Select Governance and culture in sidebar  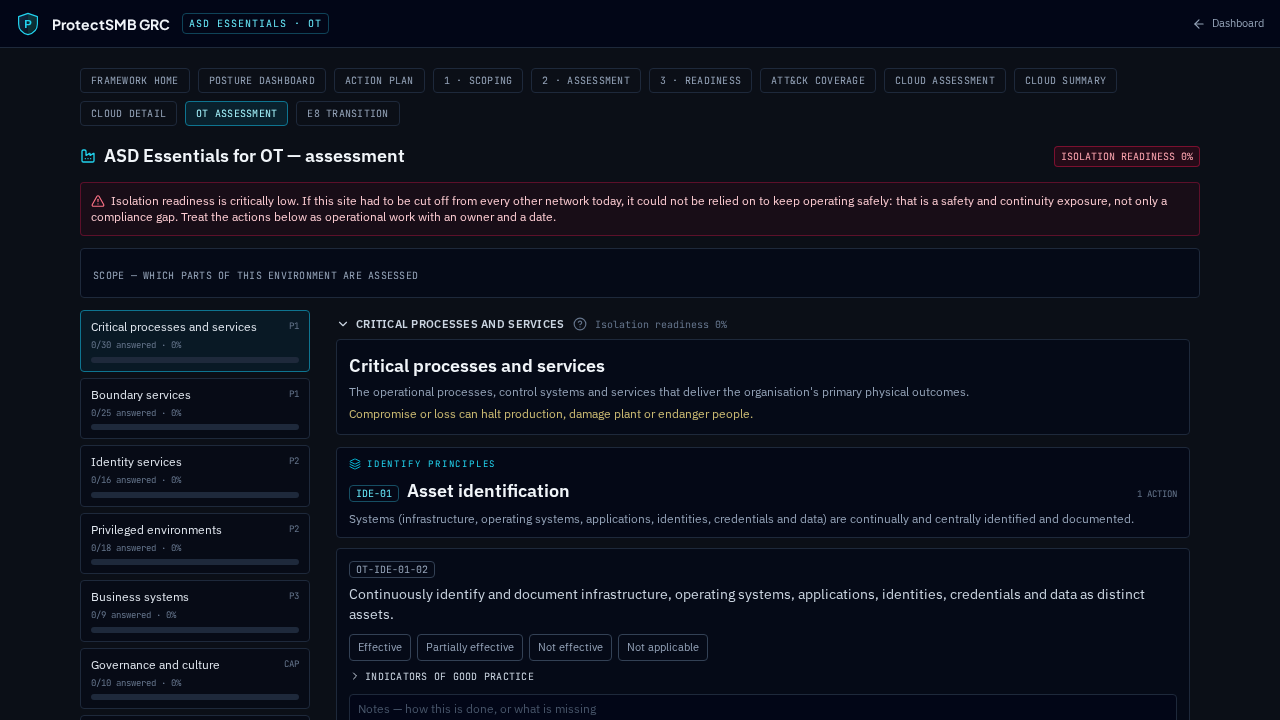click(195, 679)
